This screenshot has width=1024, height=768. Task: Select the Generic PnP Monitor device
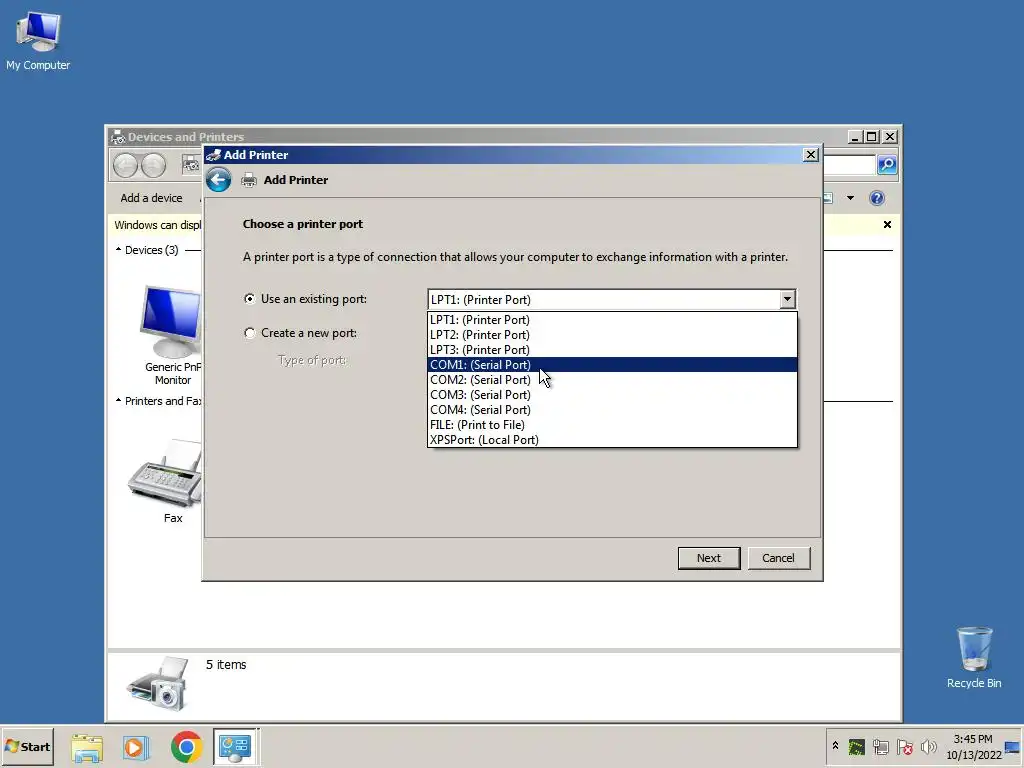tap(172, 334)
